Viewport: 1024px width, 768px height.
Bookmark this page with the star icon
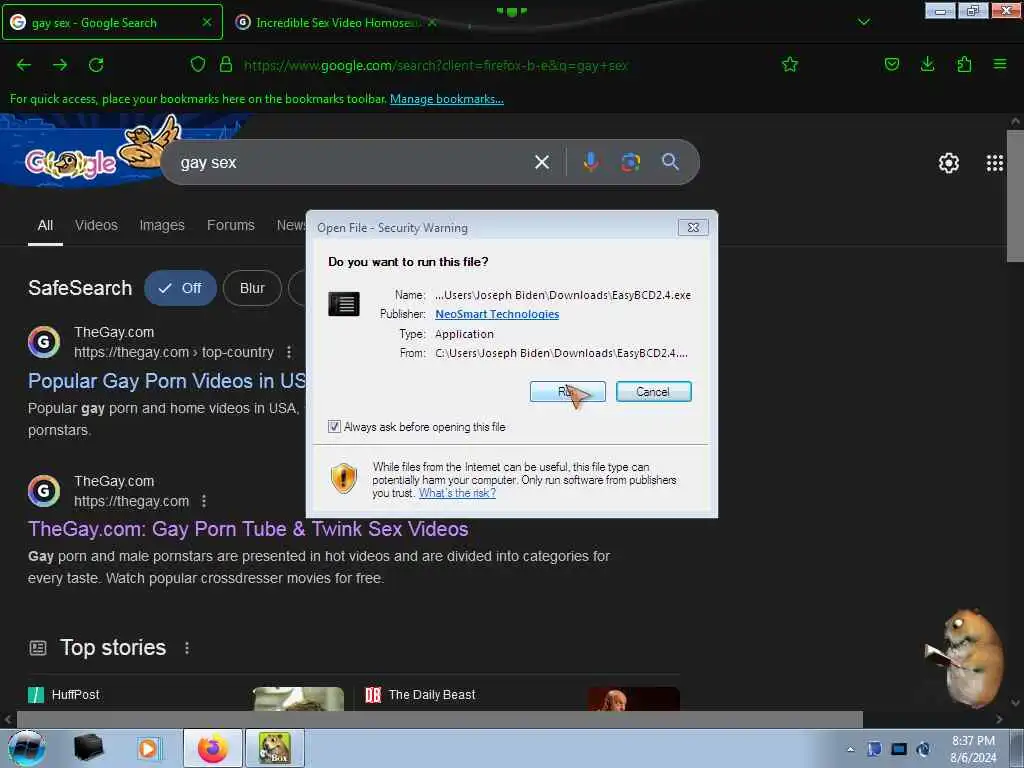coord(790,65)
